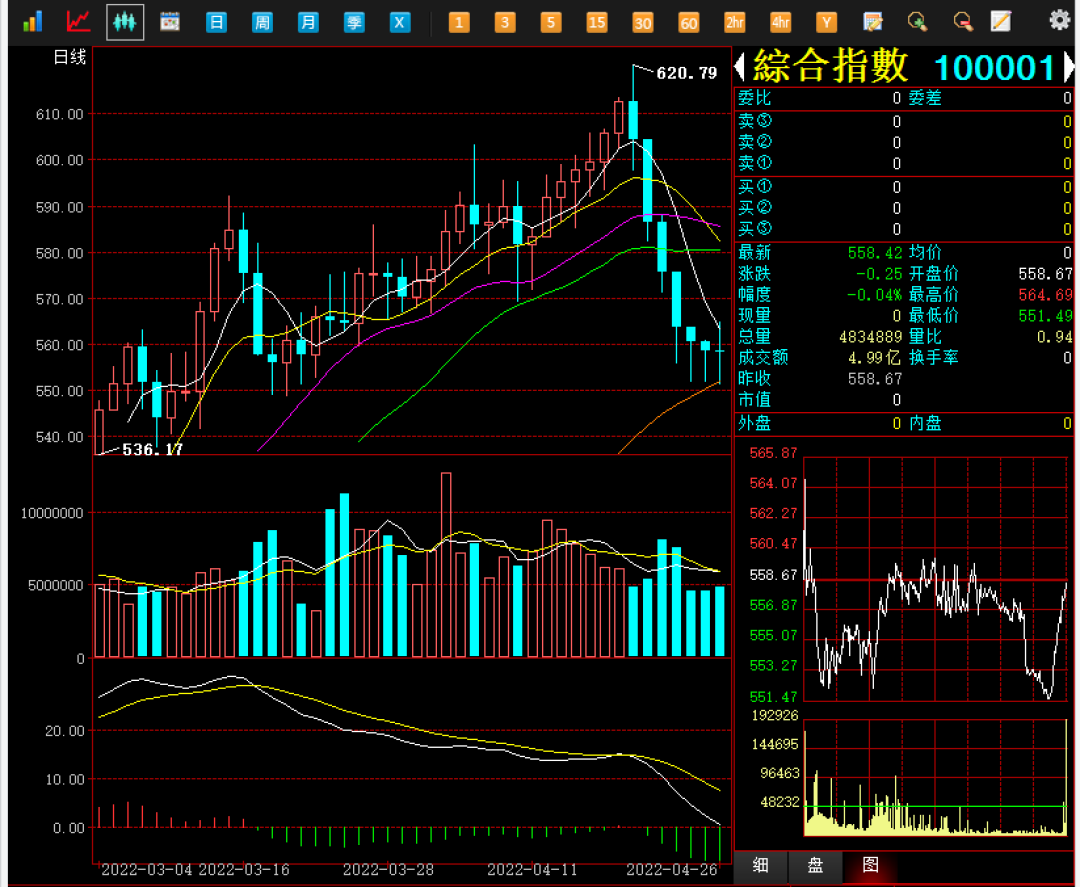Click the 换手率 label
Image resolution: width=1080 pixels, height=887 pixels.
coord(933,357)
